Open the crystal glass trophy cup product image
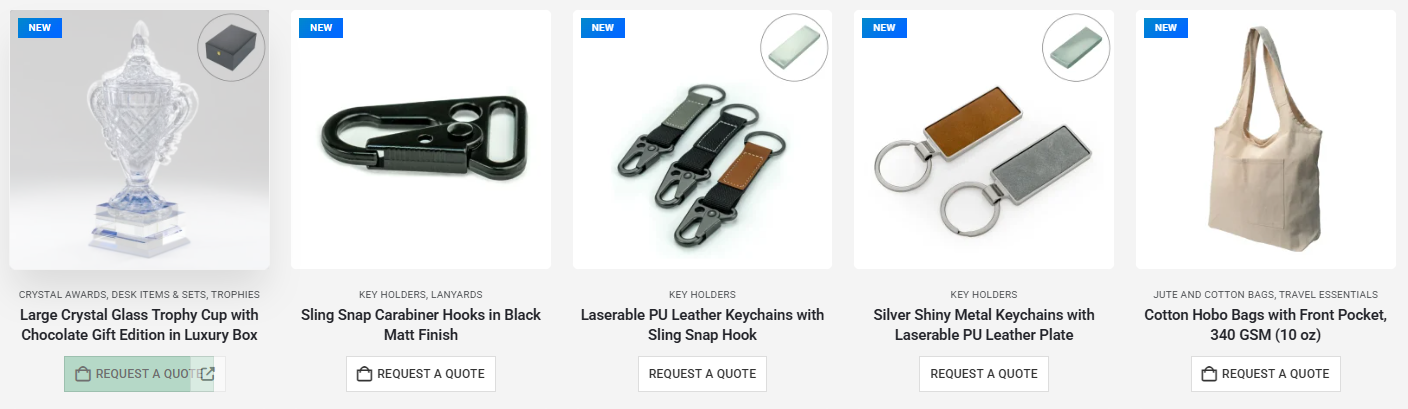1408x409 pixels. [140, 140]
